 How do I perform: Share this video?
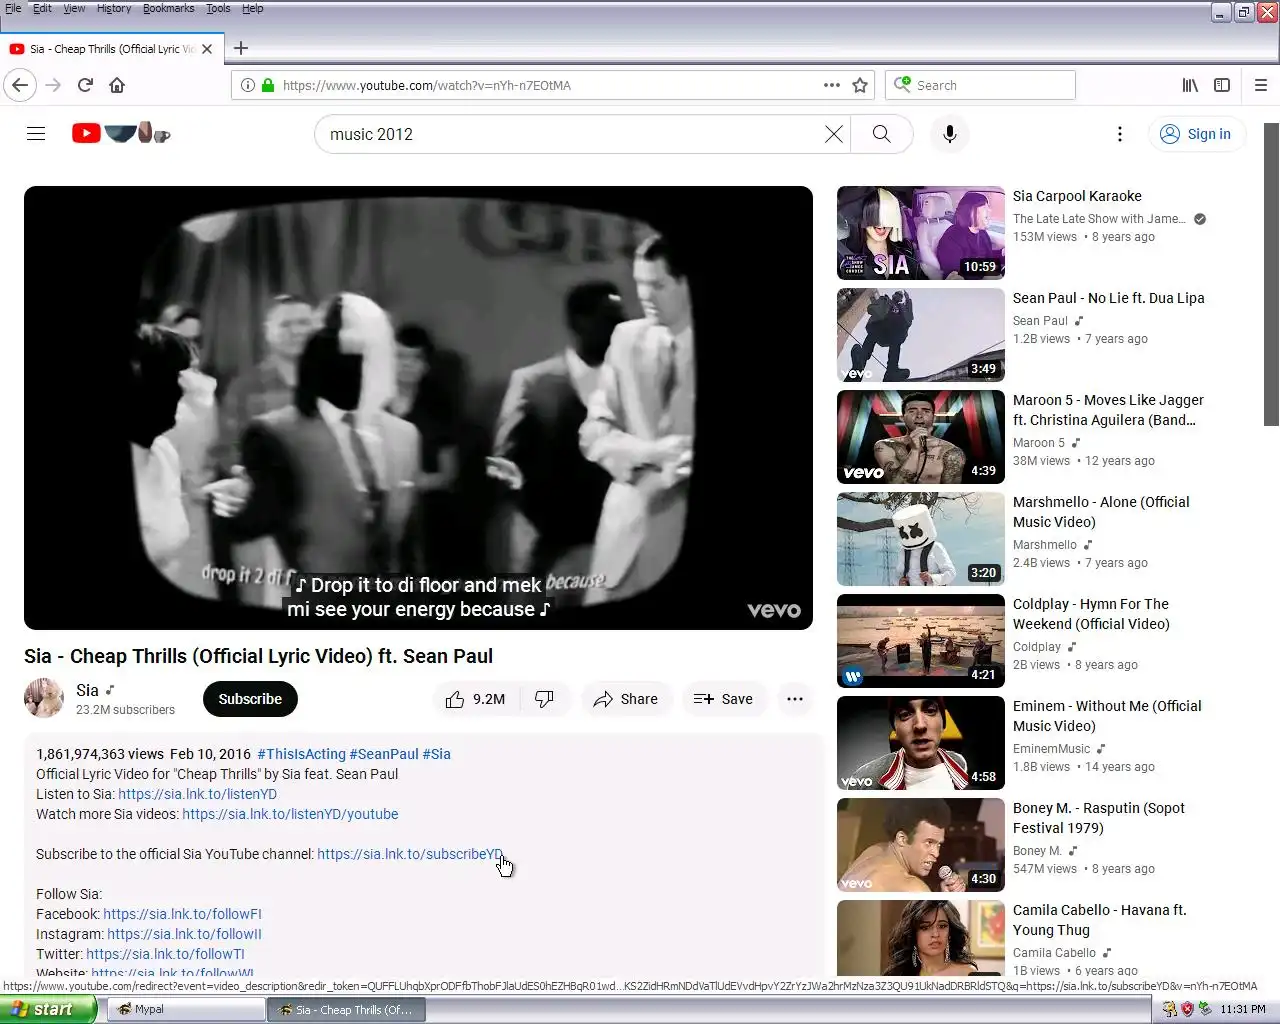(x=626, y=699)
